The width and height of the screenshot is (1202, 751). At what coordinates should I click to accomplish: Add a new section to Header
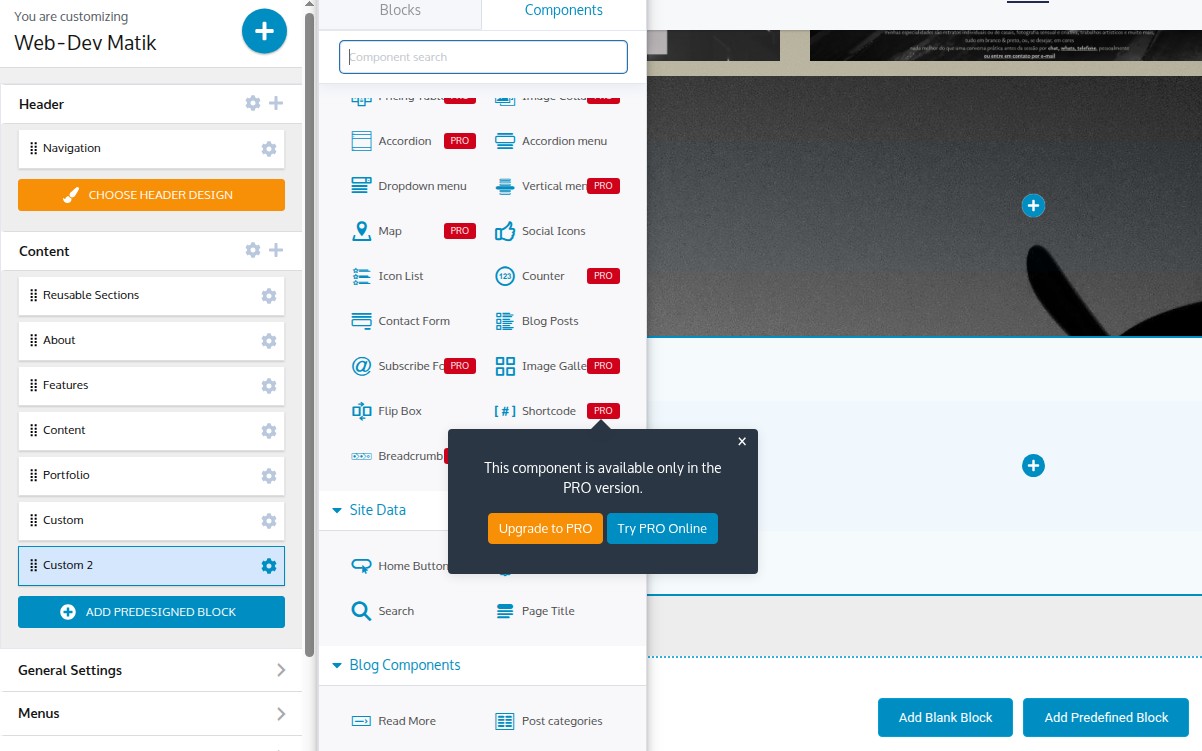point(276,103)
